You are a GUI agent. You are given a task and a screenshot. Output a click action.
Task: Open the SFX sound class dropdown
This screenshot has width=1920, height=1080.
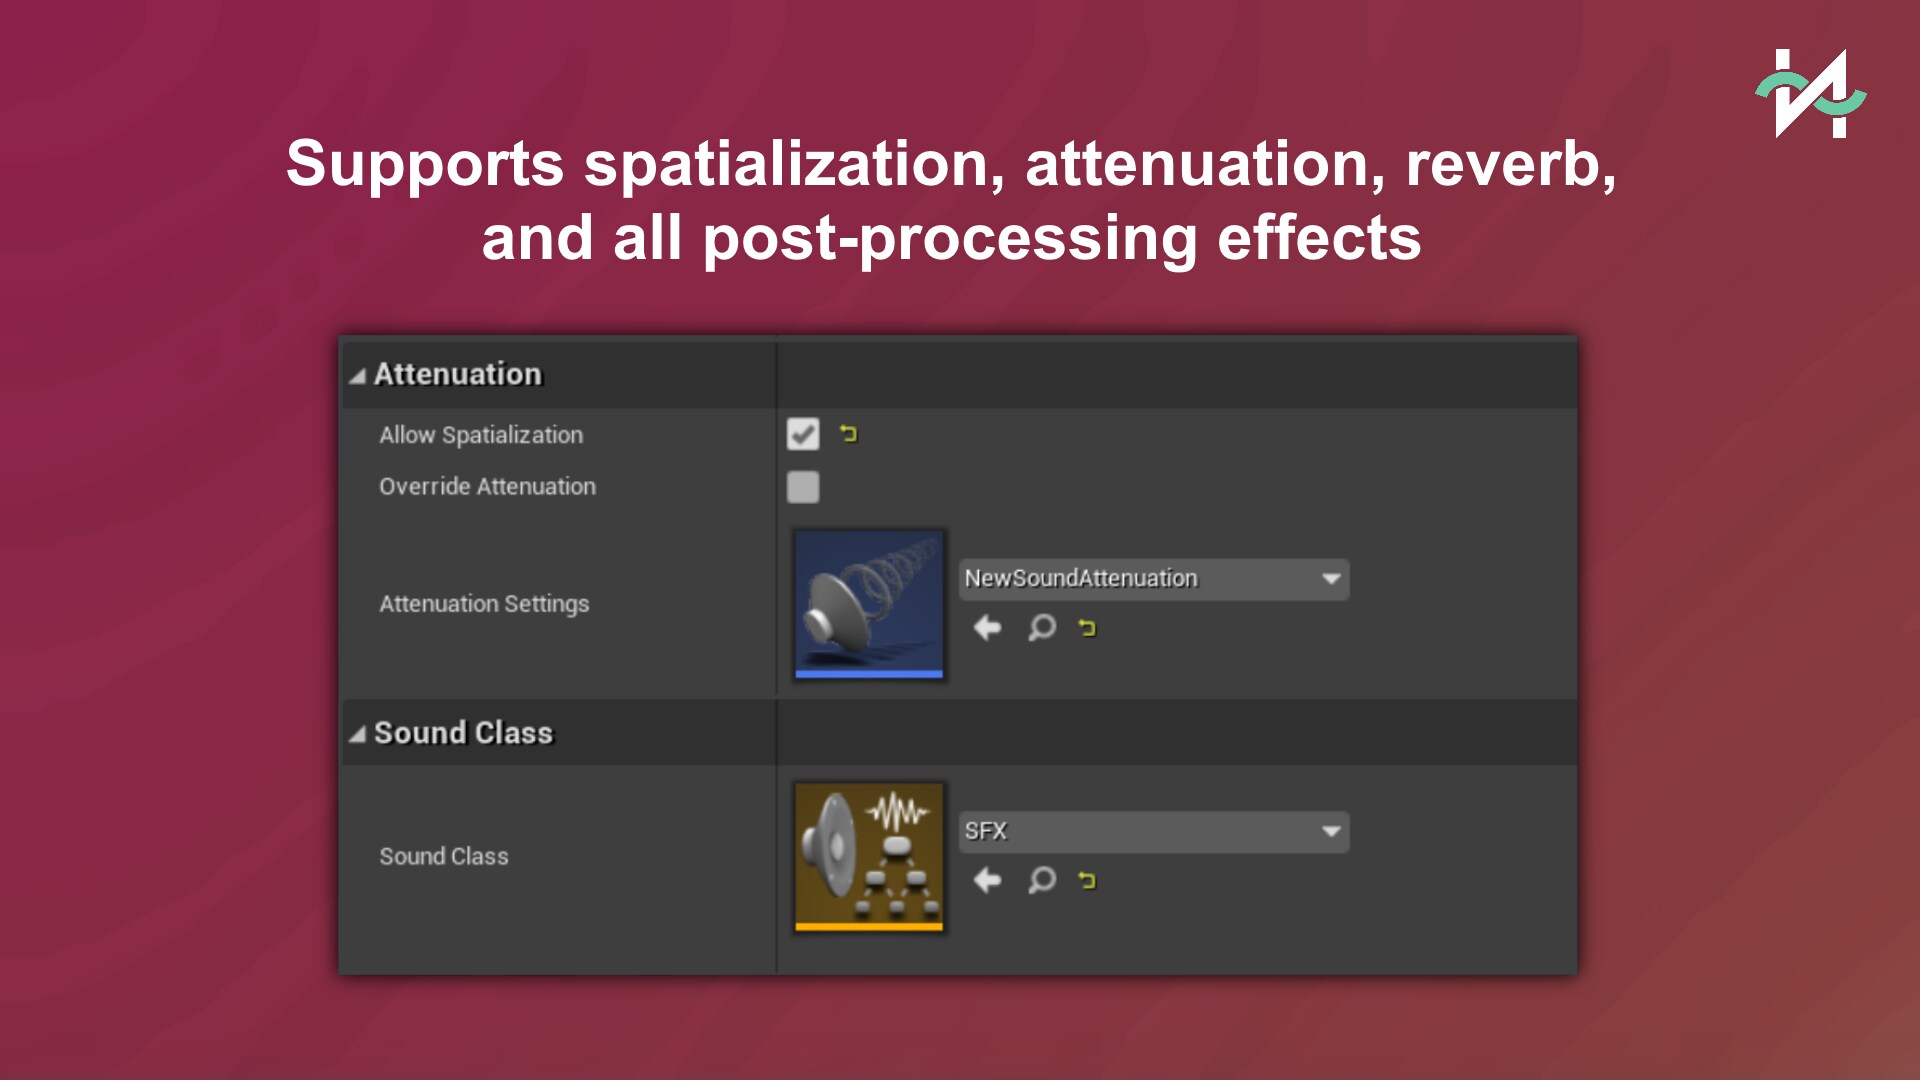point(1153,831)
